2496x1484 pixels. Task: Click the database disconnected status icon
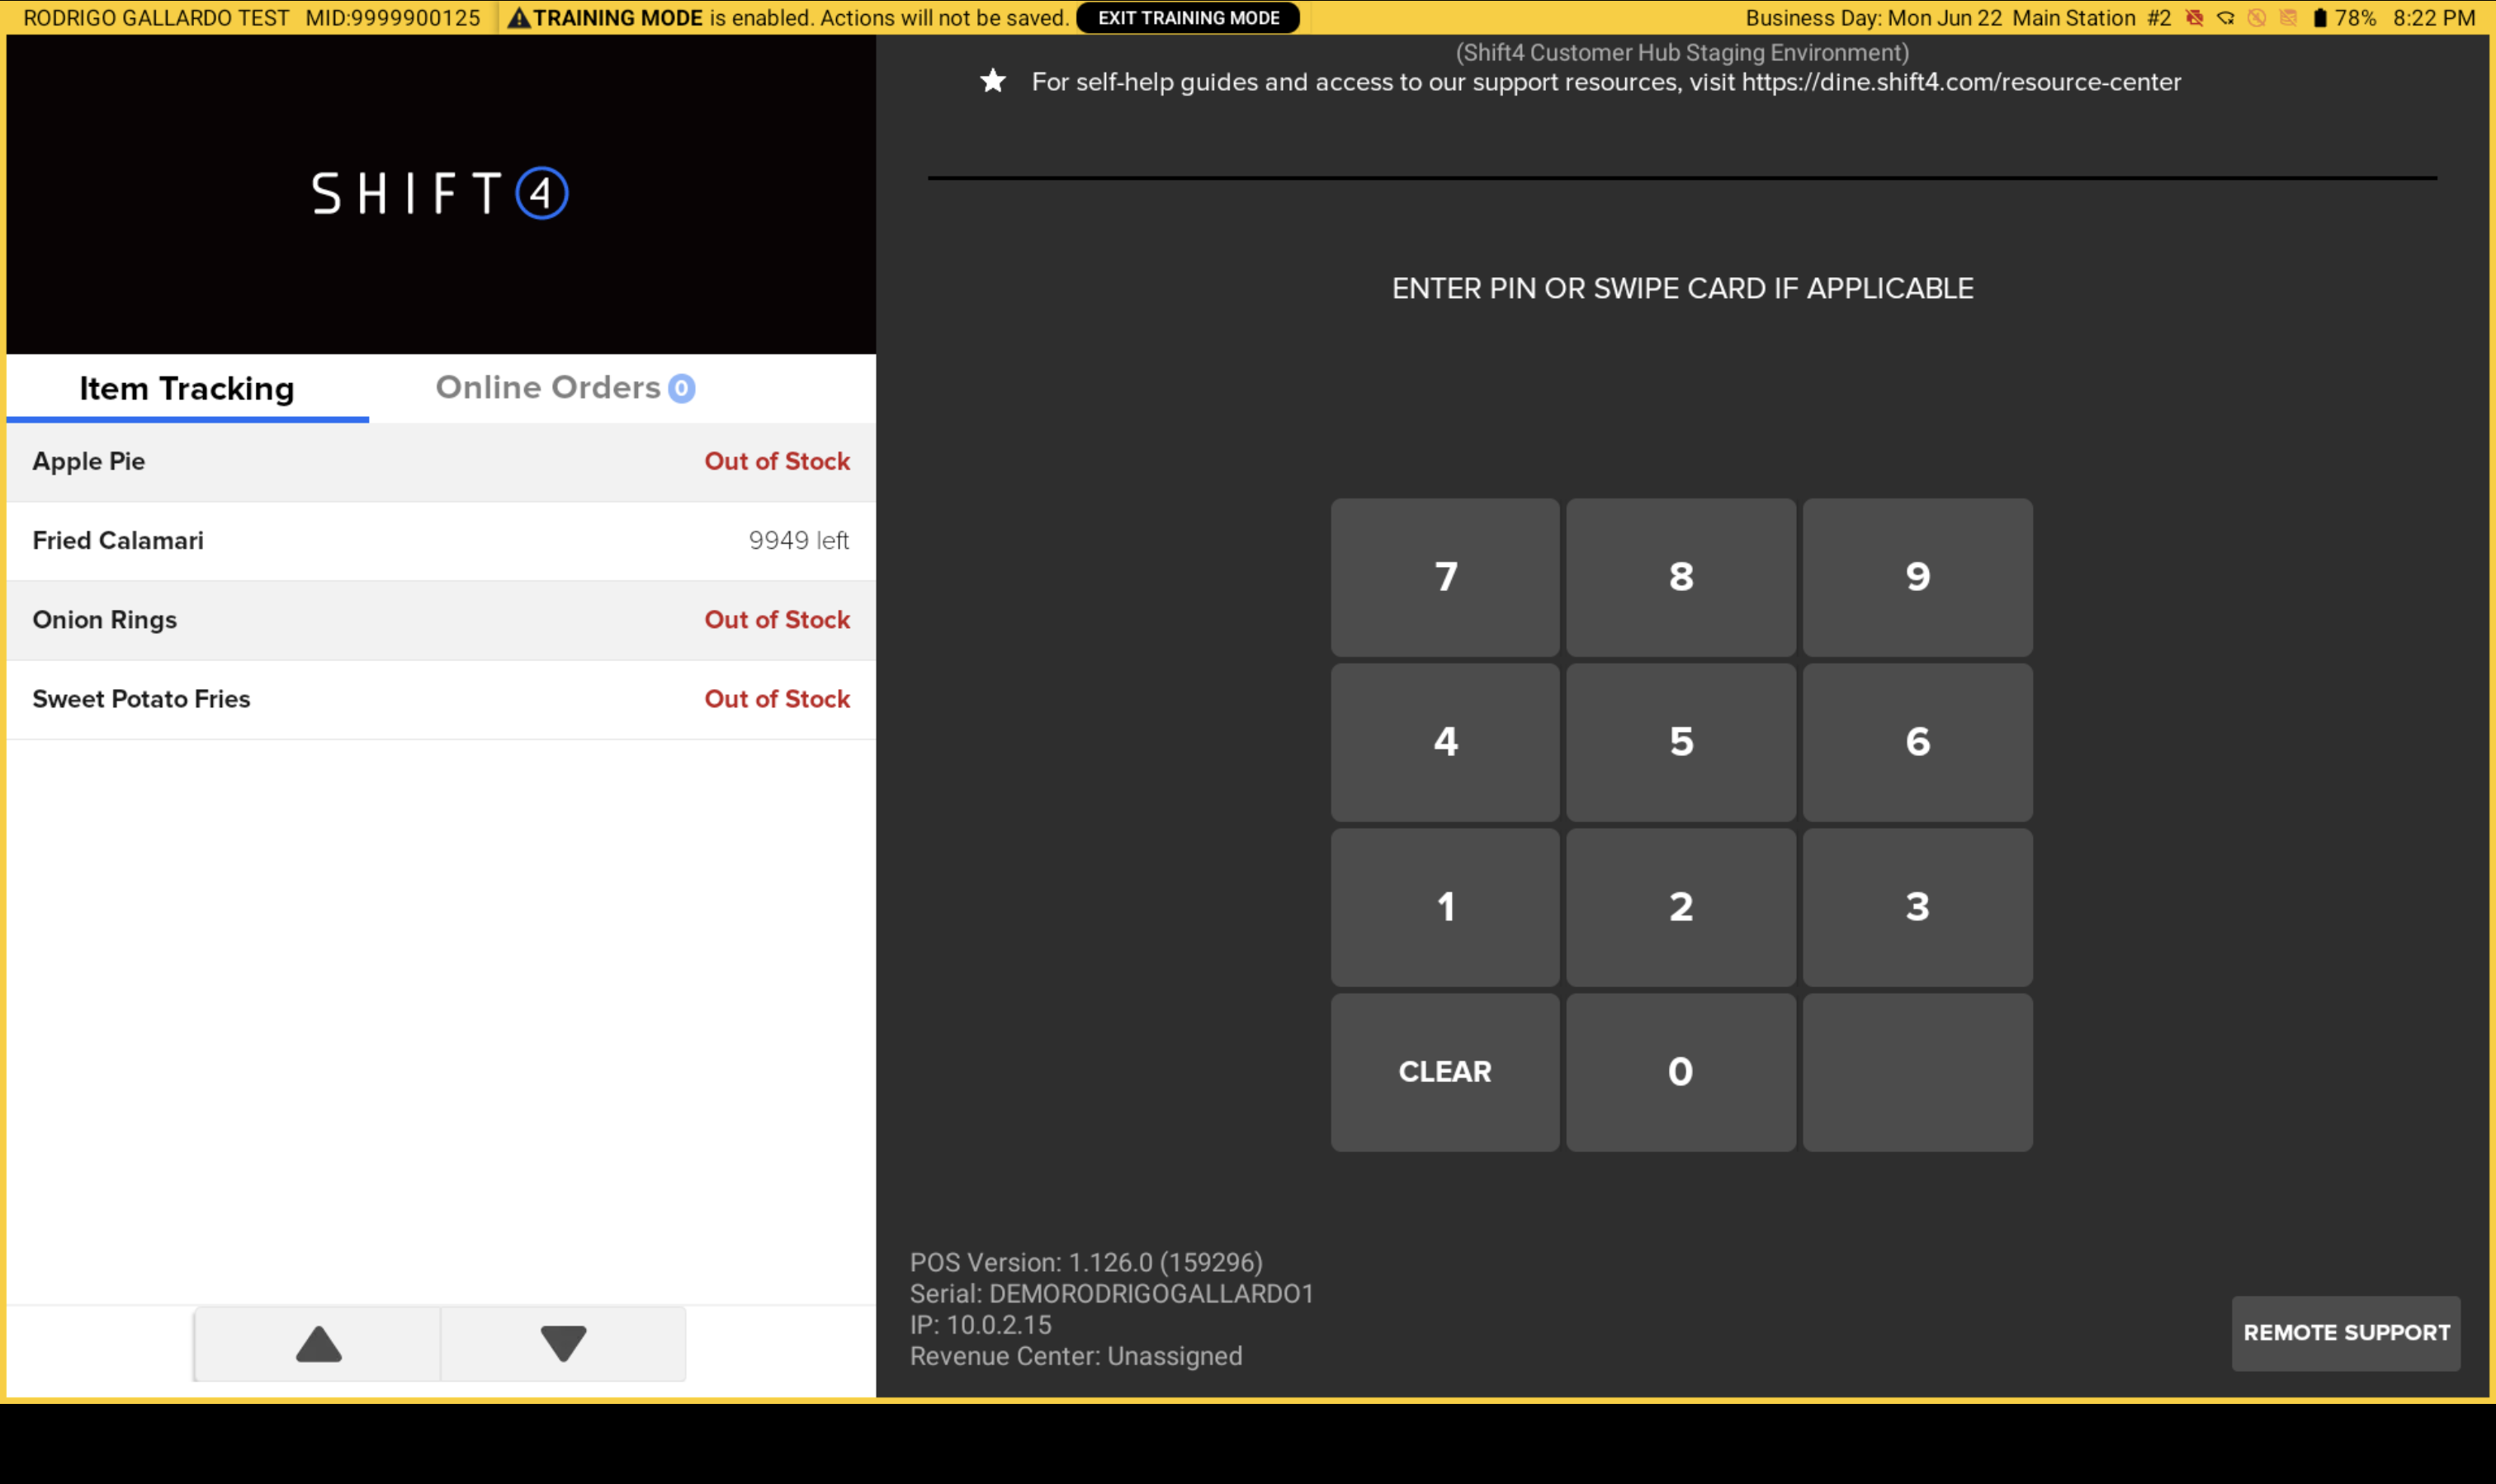2287,18
